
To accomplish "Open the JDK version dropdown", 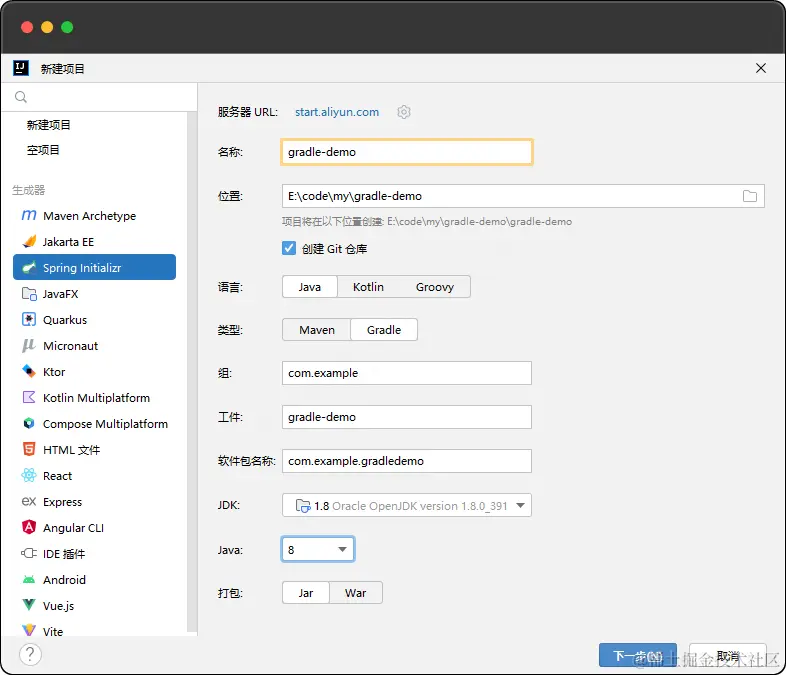I will tap(407, 506).
